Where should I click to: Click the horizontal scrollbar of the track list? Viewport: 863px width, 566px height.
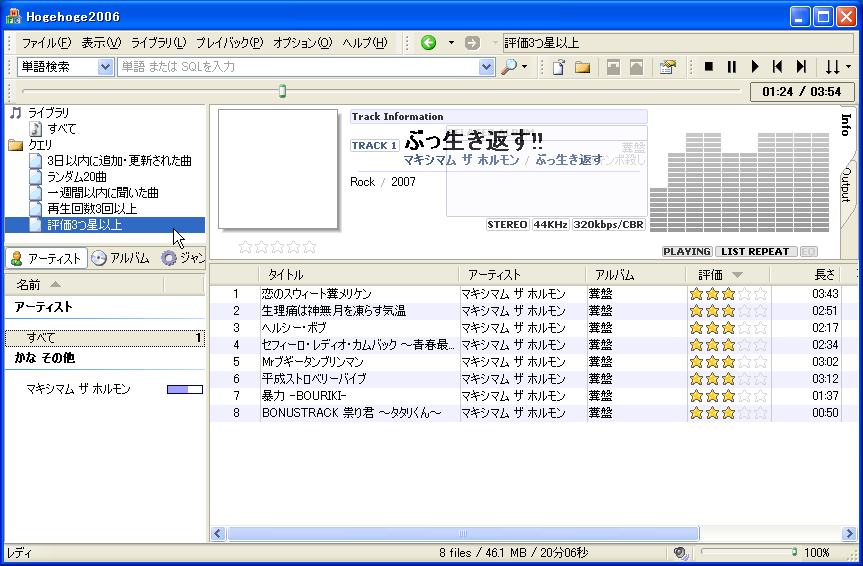click(463, 533)
